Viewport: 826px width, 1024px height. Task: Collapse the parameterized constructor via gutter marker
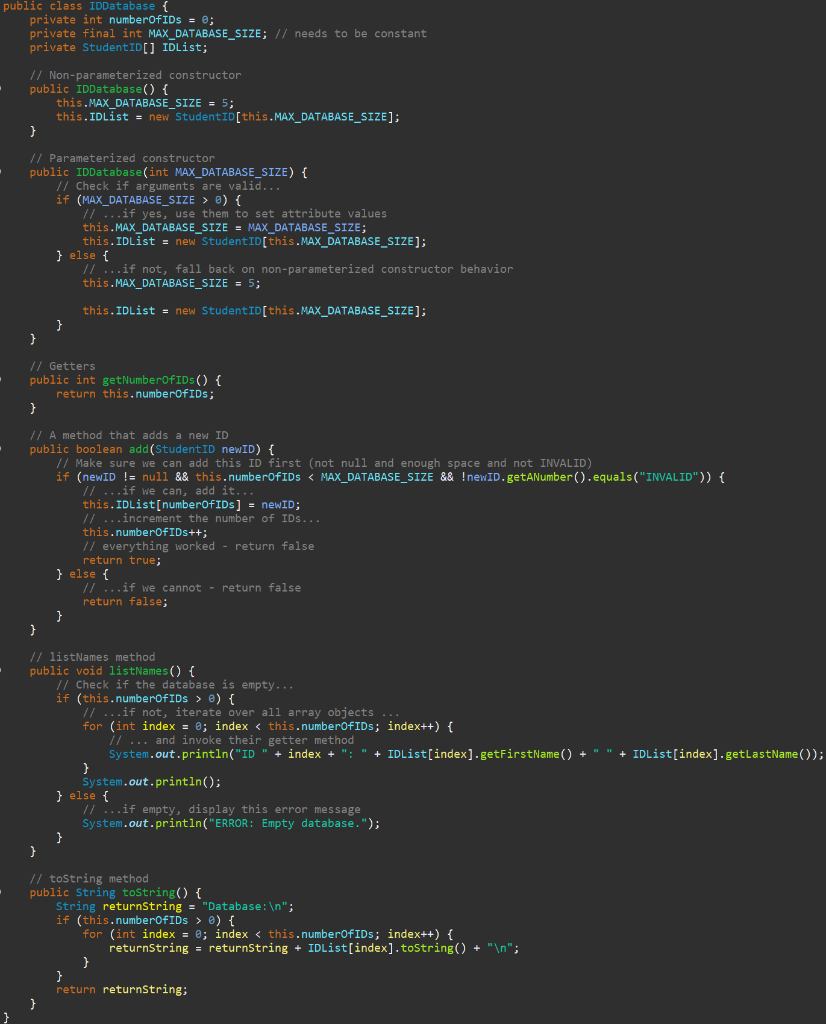pyautogui.click(x=5, y=172)
